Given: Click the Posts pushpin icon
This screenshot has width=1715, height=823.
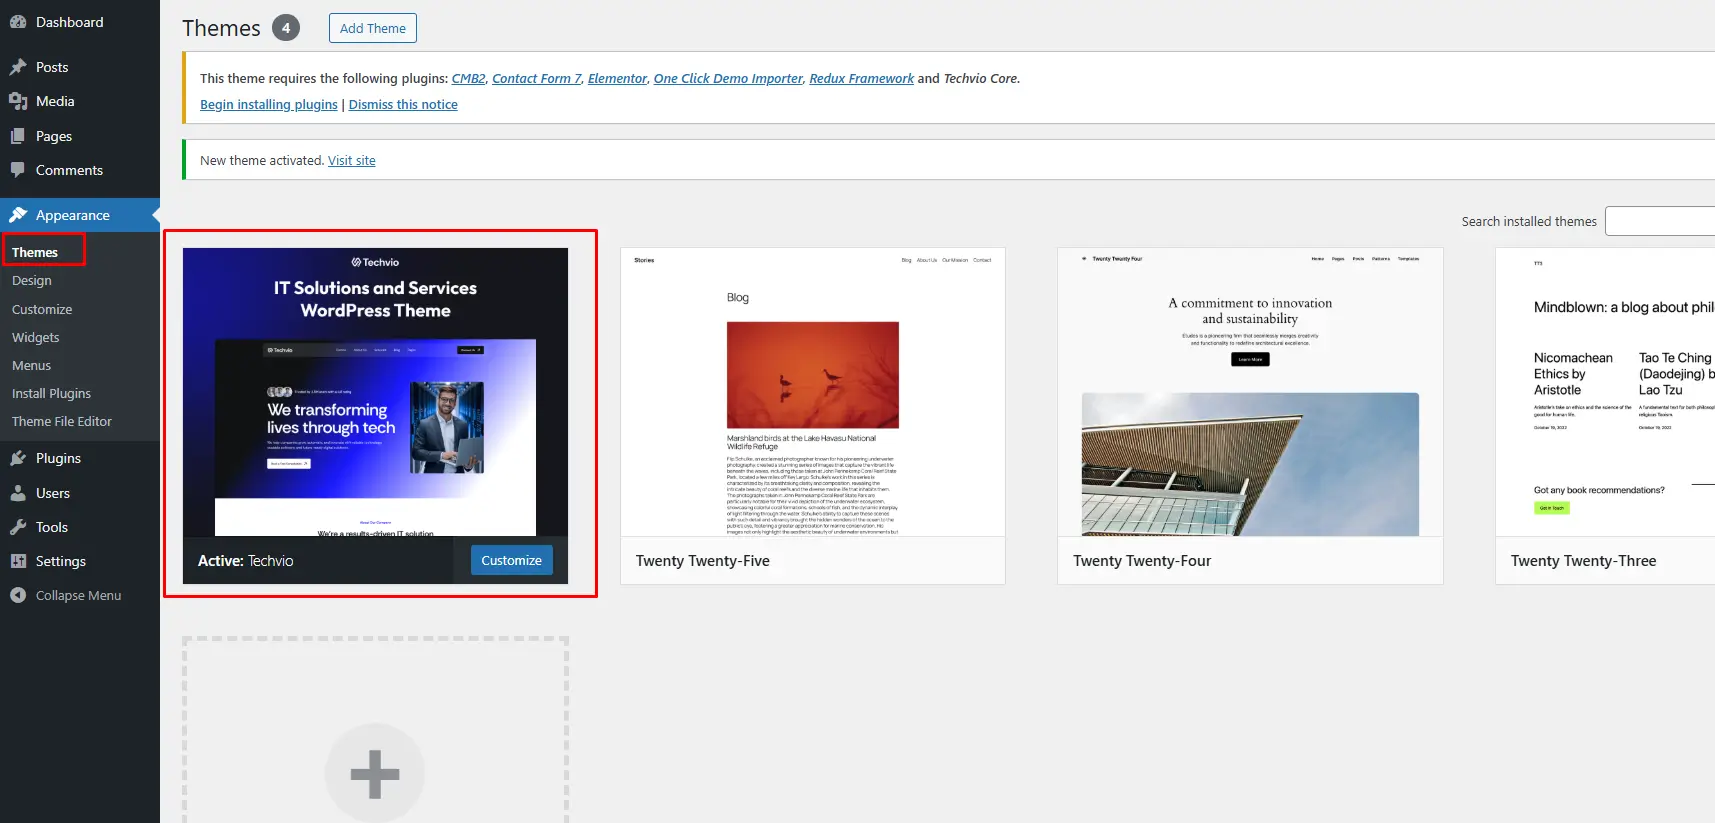Looking at the screenshot, I should point(18,67).
